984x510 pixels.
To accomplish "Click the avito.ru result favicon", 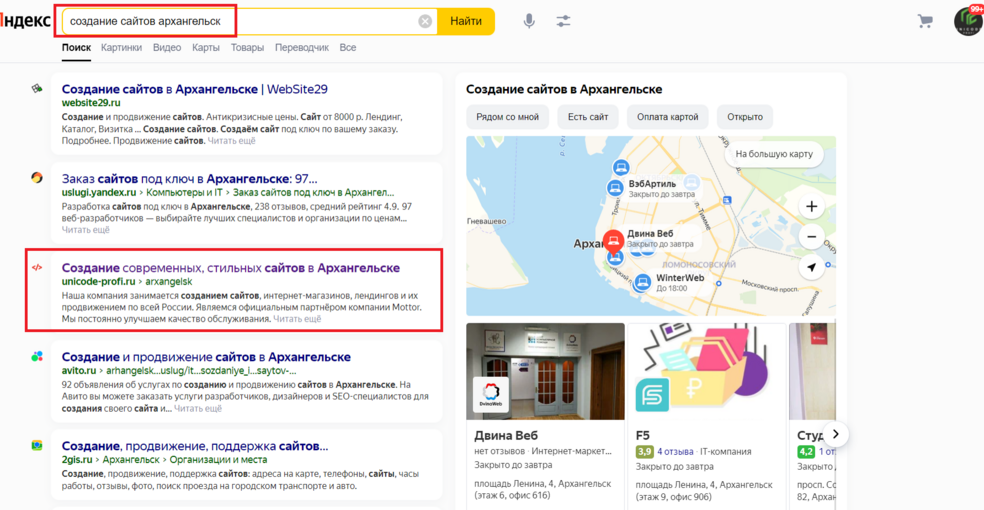I will [37, 356].
